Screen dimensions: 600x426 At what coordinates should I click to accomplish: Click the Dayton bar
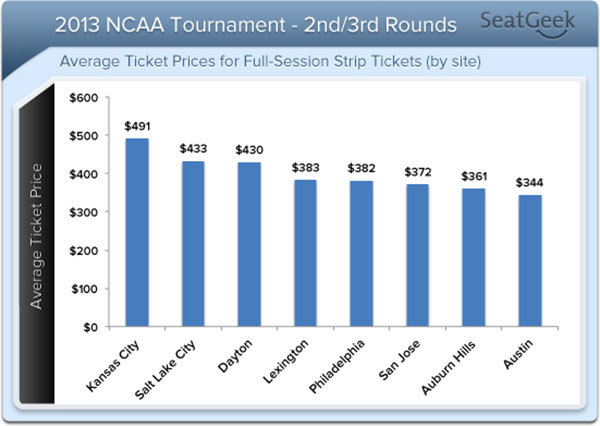pyautogui.click(x=249, y=244)
